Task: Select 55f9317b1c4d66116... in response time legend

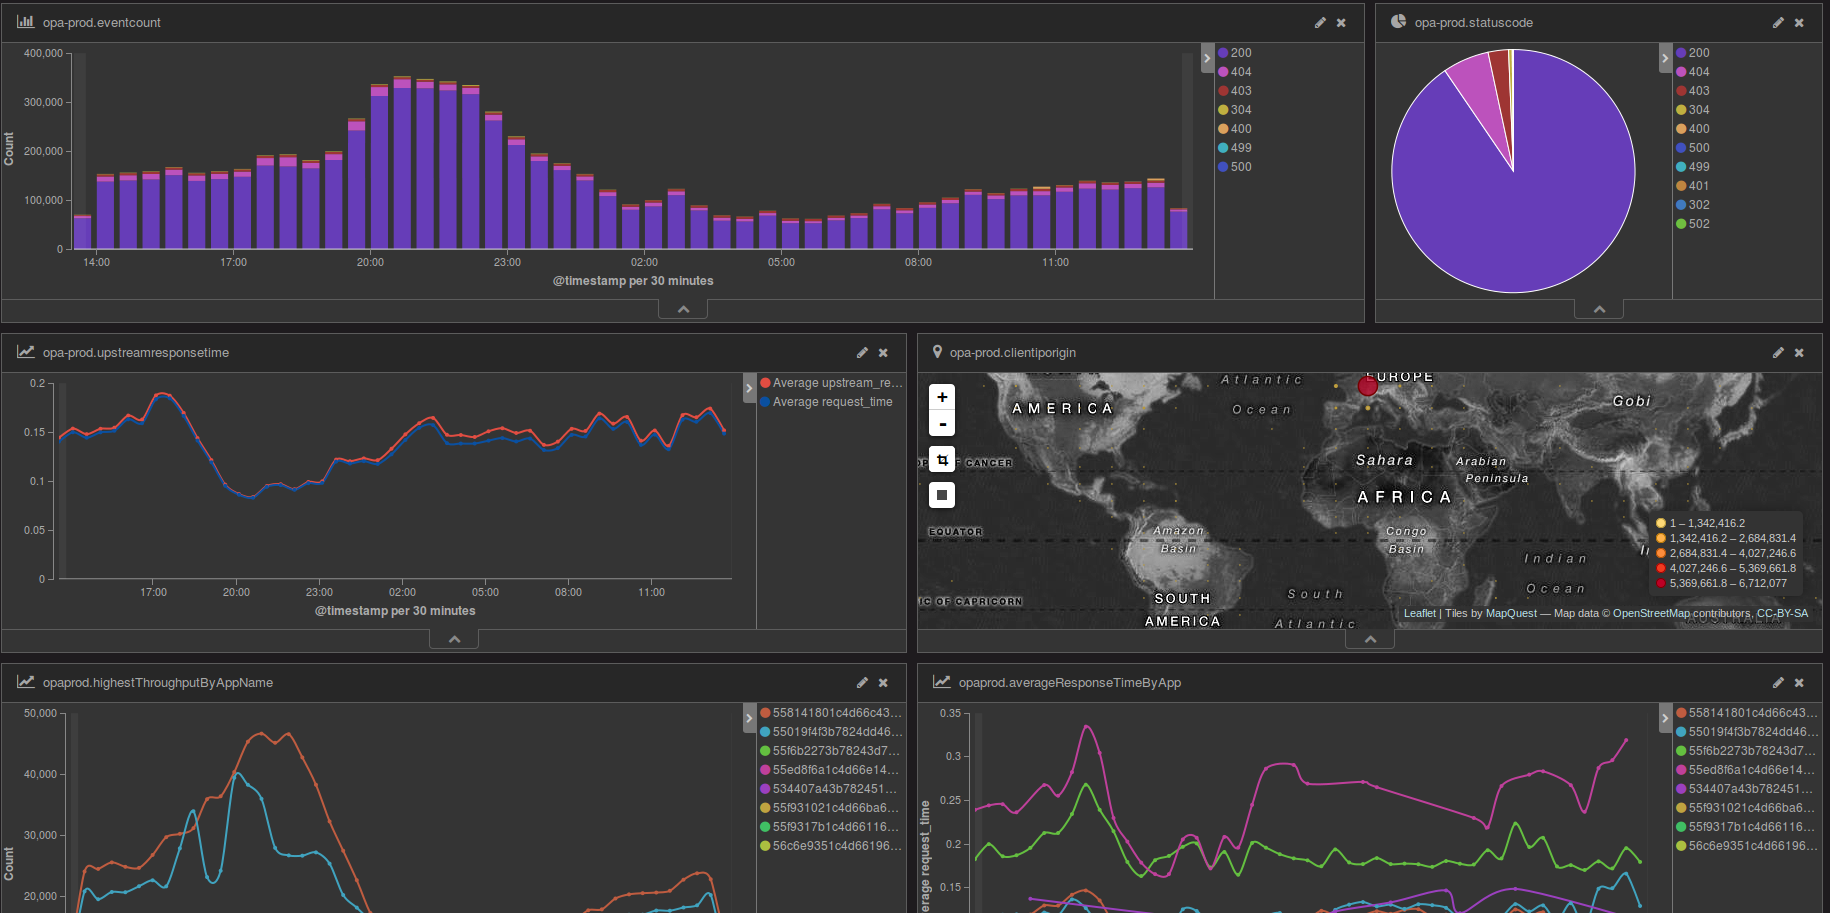Action: coord(1747,827)
